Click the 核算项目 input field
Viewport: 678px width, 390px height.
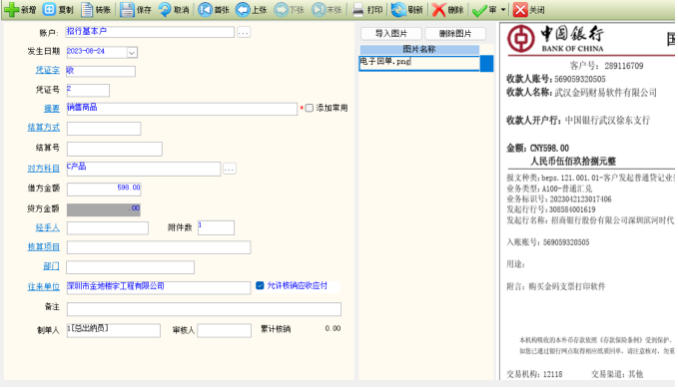(159, 247)
